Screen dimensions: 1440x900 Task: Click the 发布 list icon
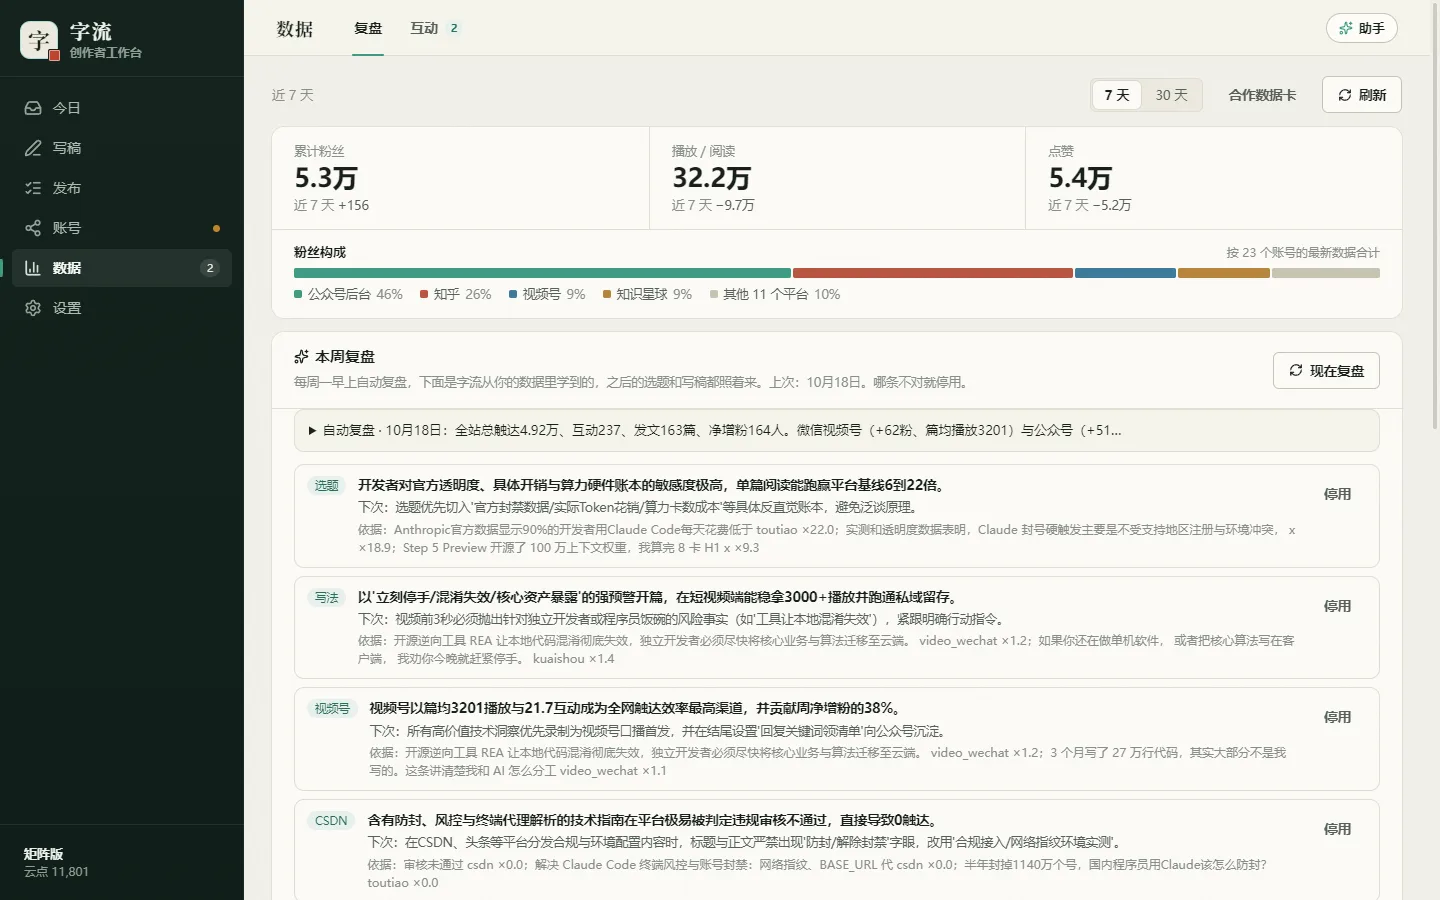click(33, 188)
